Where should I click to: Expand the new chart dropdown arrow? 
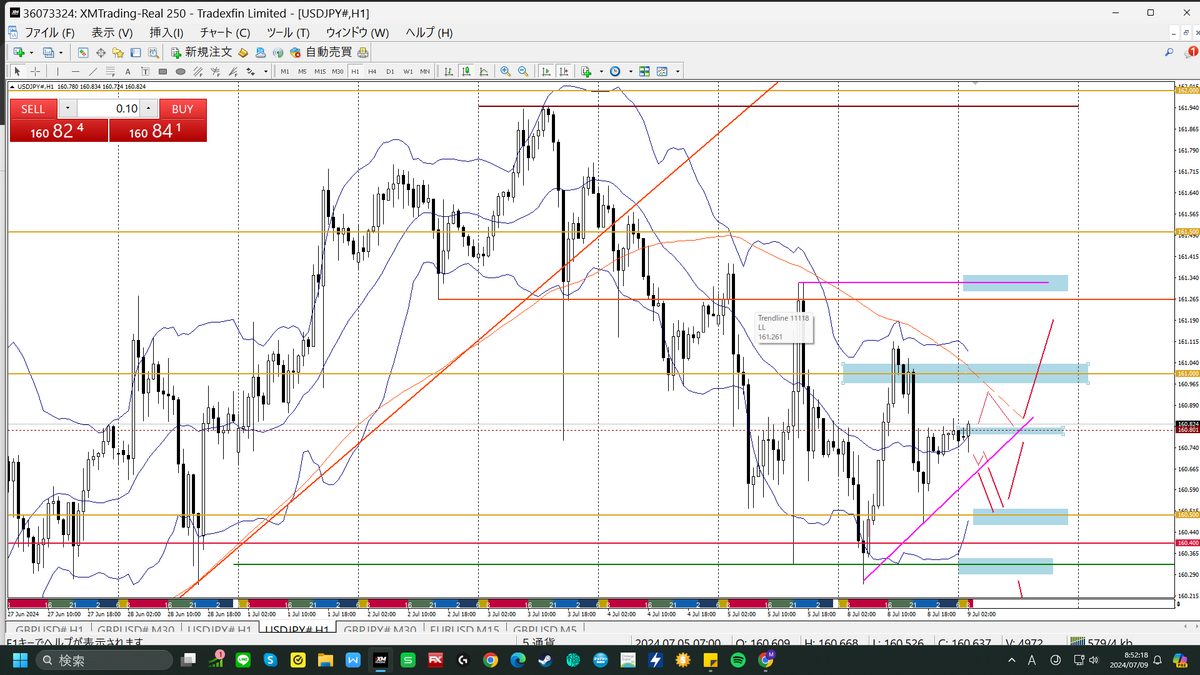(31, 52)
